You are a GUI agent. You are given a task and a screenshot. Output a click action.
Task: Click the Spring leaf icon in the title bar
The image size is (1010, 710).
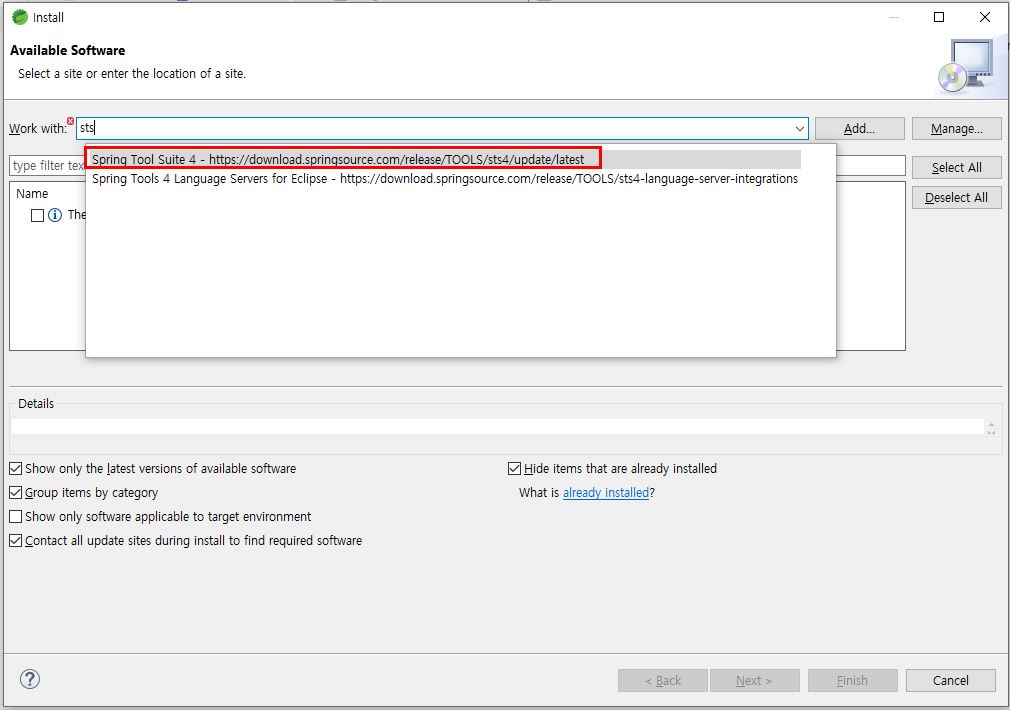20,17
